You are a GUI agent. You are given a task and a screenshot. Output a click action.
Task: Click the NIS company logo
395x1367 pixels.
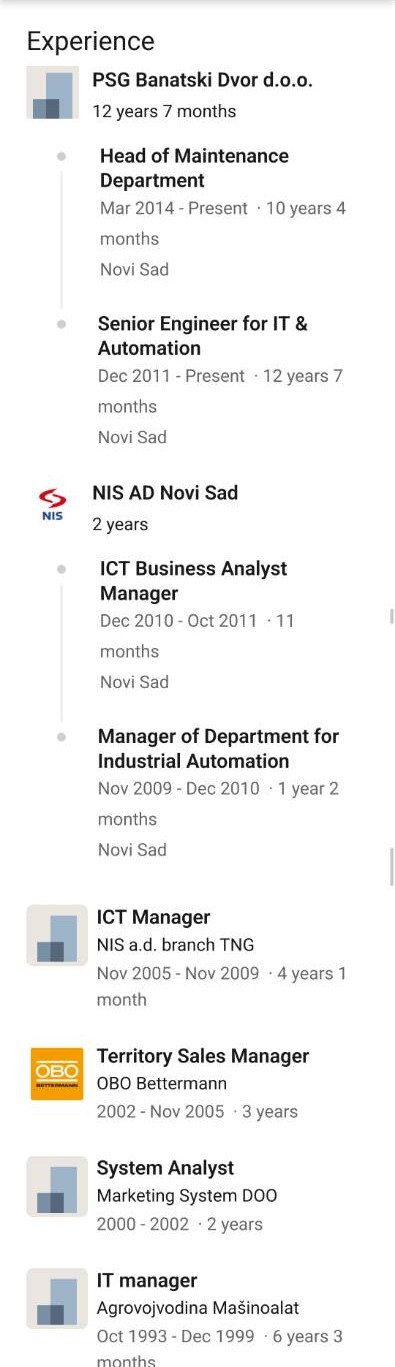tap(52, 506)
